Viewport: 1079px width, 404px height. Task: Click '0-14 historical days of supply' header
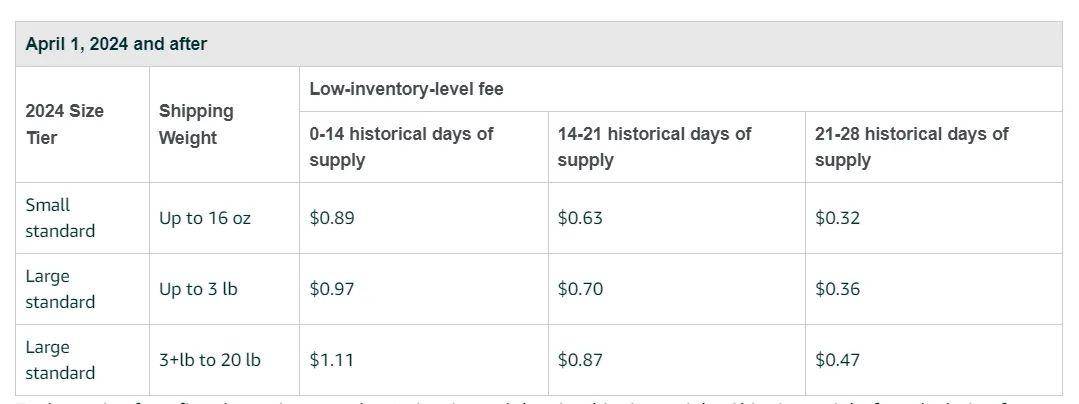click(401, 147)
